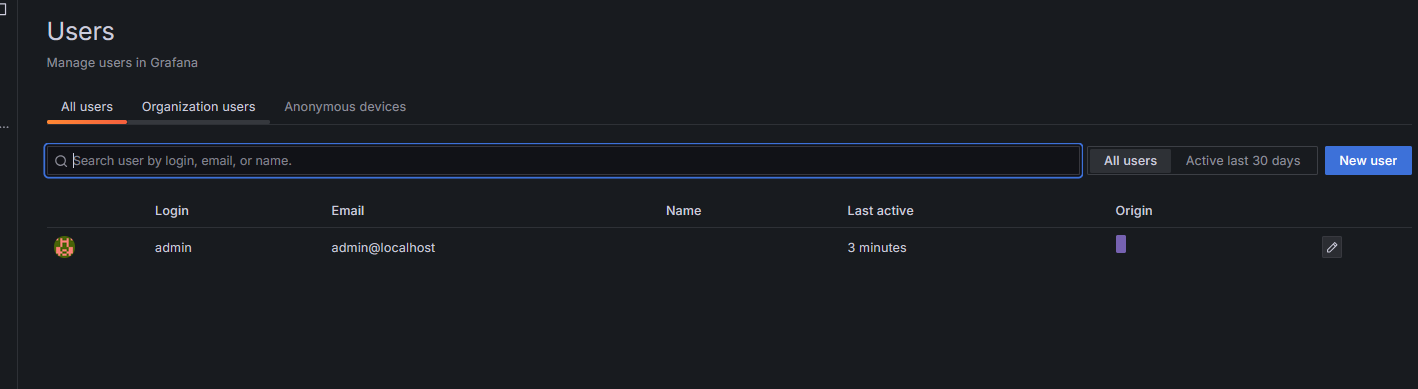This screenshot has height=389, width=1418.
Task: Click the square icon at the top-left edge
Action: coord(3,11)
